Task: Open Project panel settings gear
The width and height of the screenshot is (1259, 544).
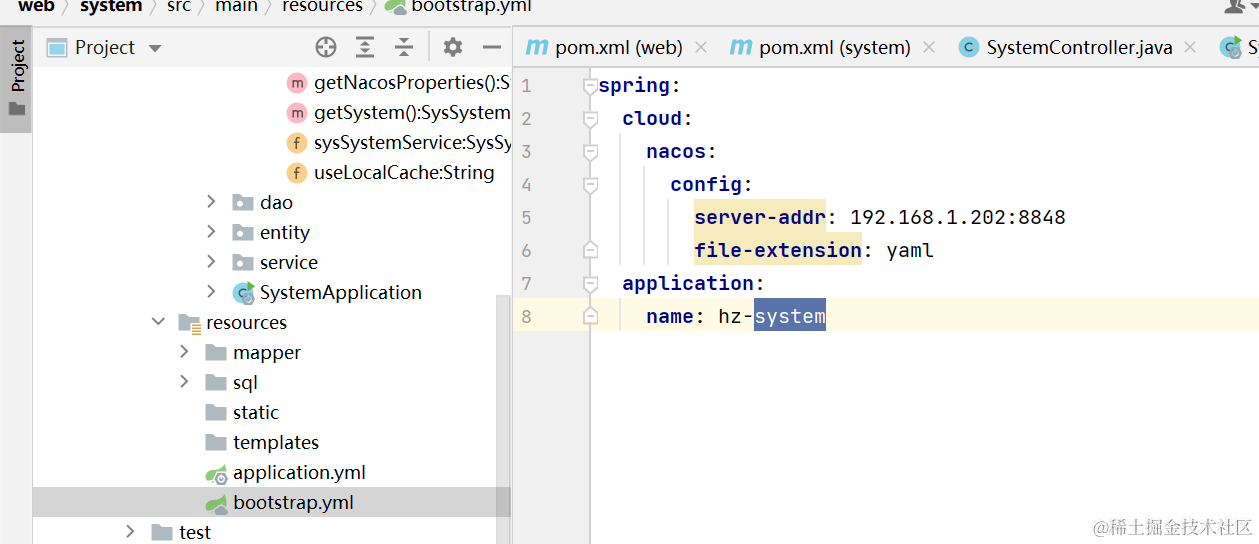Action: [x=453, y=47]
